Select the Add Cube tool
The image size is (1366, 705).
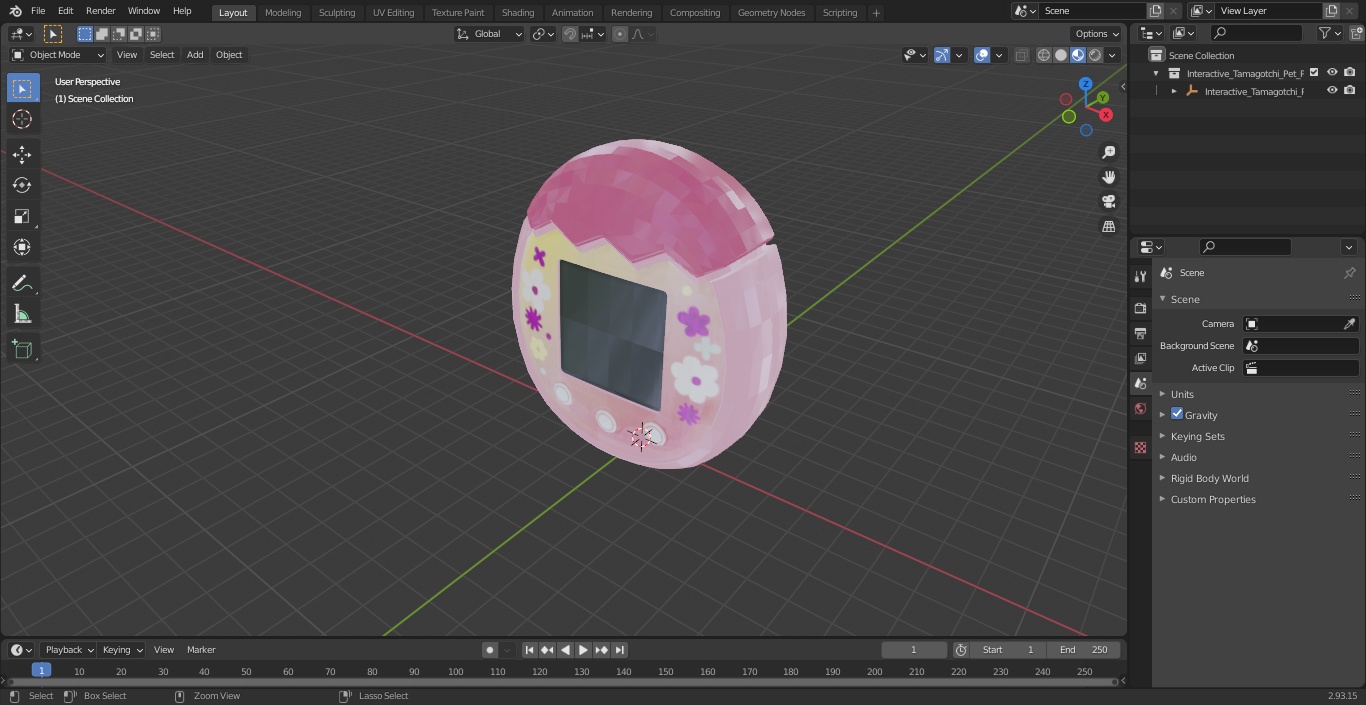(22, 350)
